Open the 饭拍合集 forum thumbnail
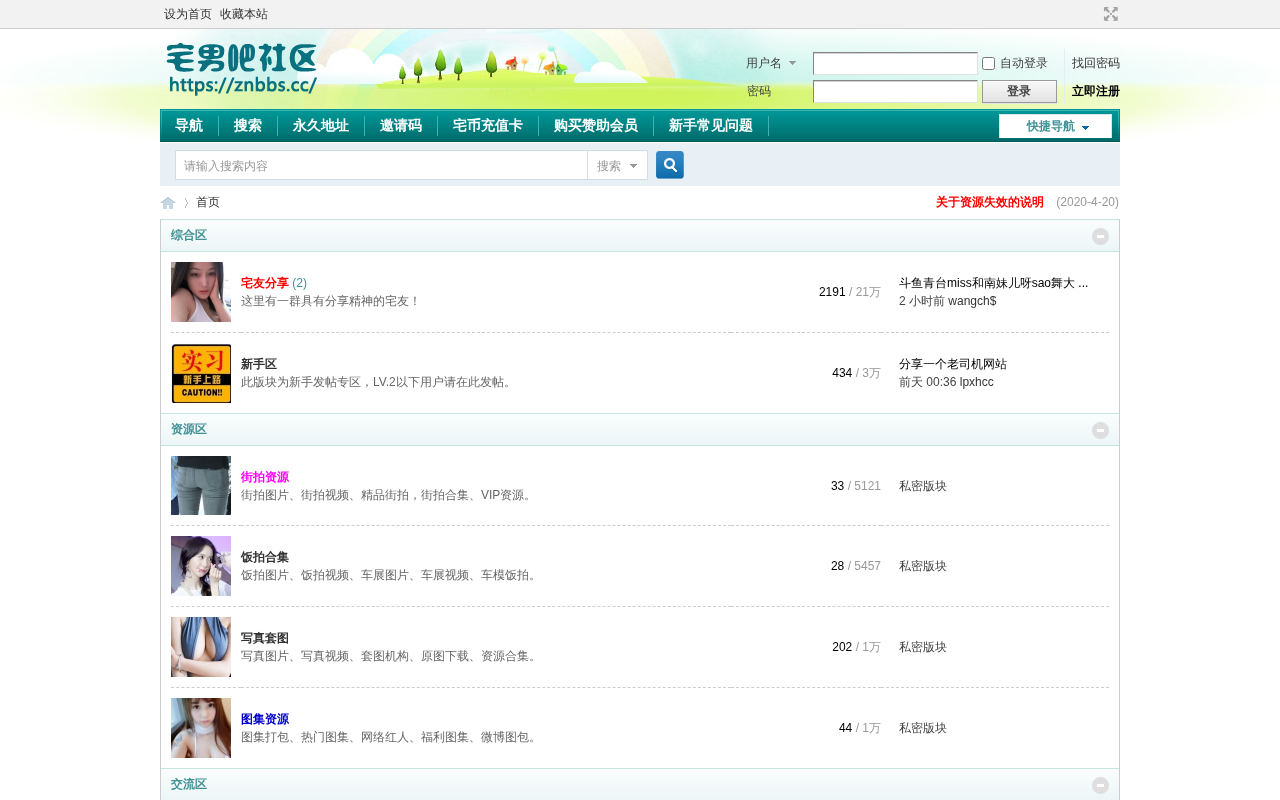Viewport: 1280px width, 800px height. [201, 566]
